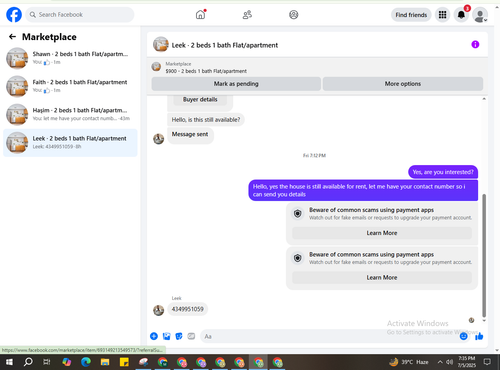Open the Groups icon in top navigation
The image size is (500, 370).
click(293, 15)
